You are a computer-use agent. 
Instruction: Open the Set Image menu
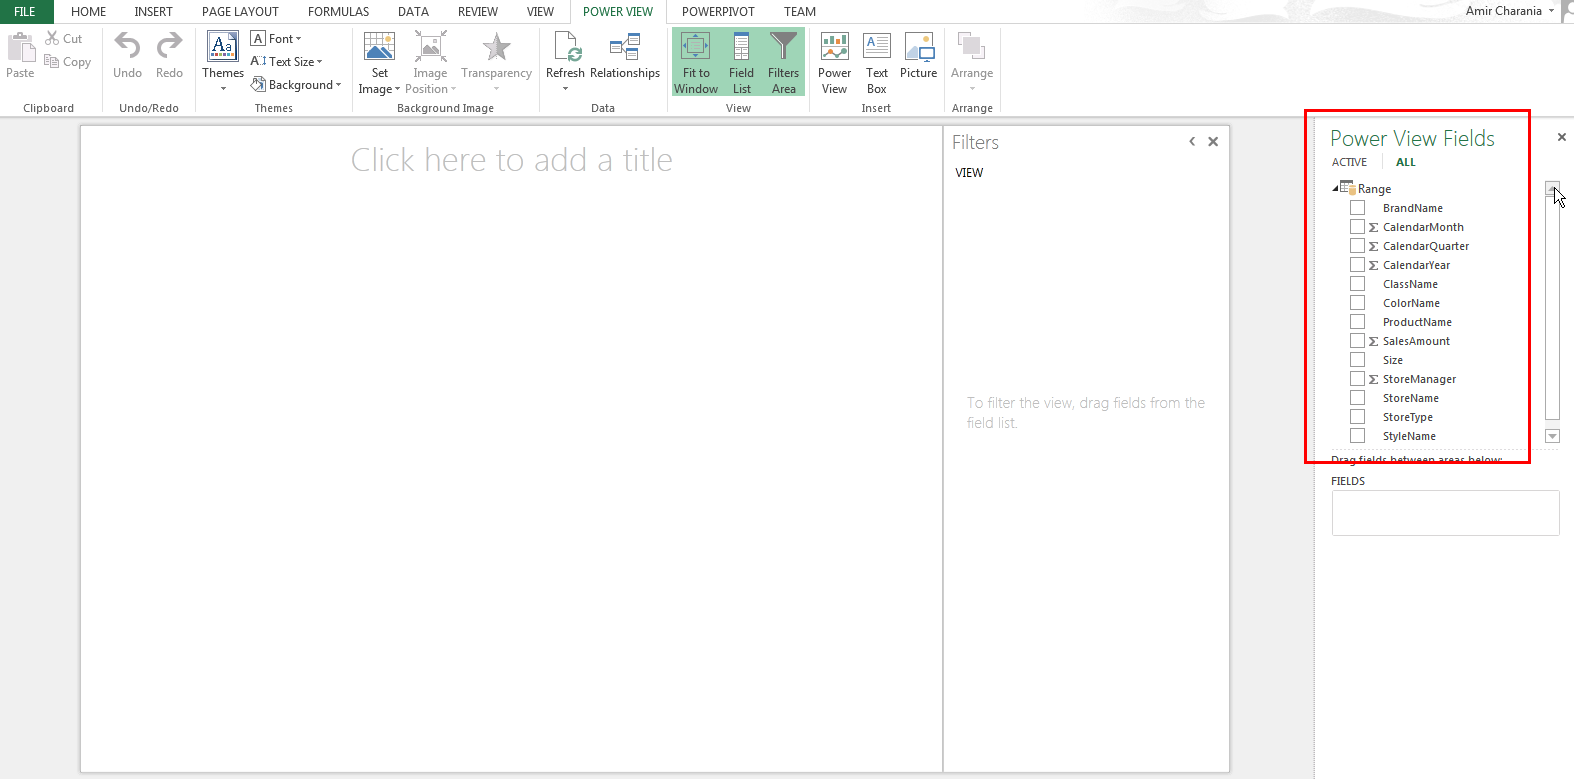point(379,63)
